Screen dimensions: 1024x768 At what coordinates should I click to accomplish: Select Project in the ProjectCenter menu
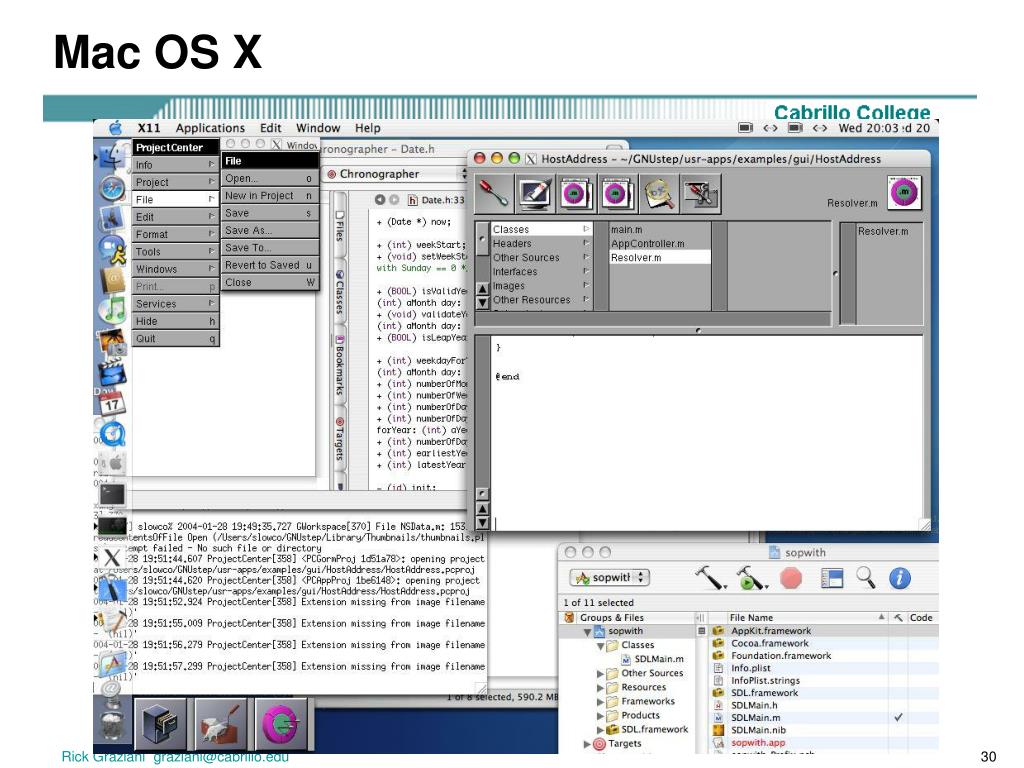[x=176, y=182]
